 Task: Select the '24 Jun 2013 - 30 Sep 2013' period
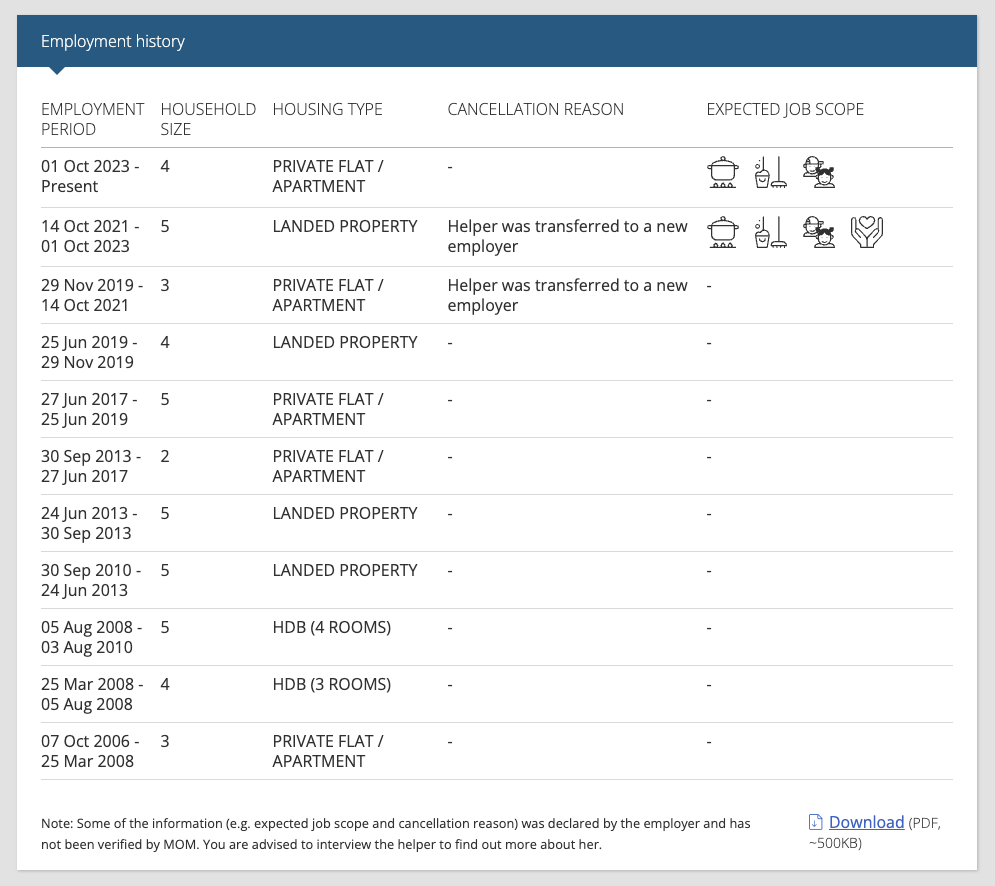coord(89,523)
